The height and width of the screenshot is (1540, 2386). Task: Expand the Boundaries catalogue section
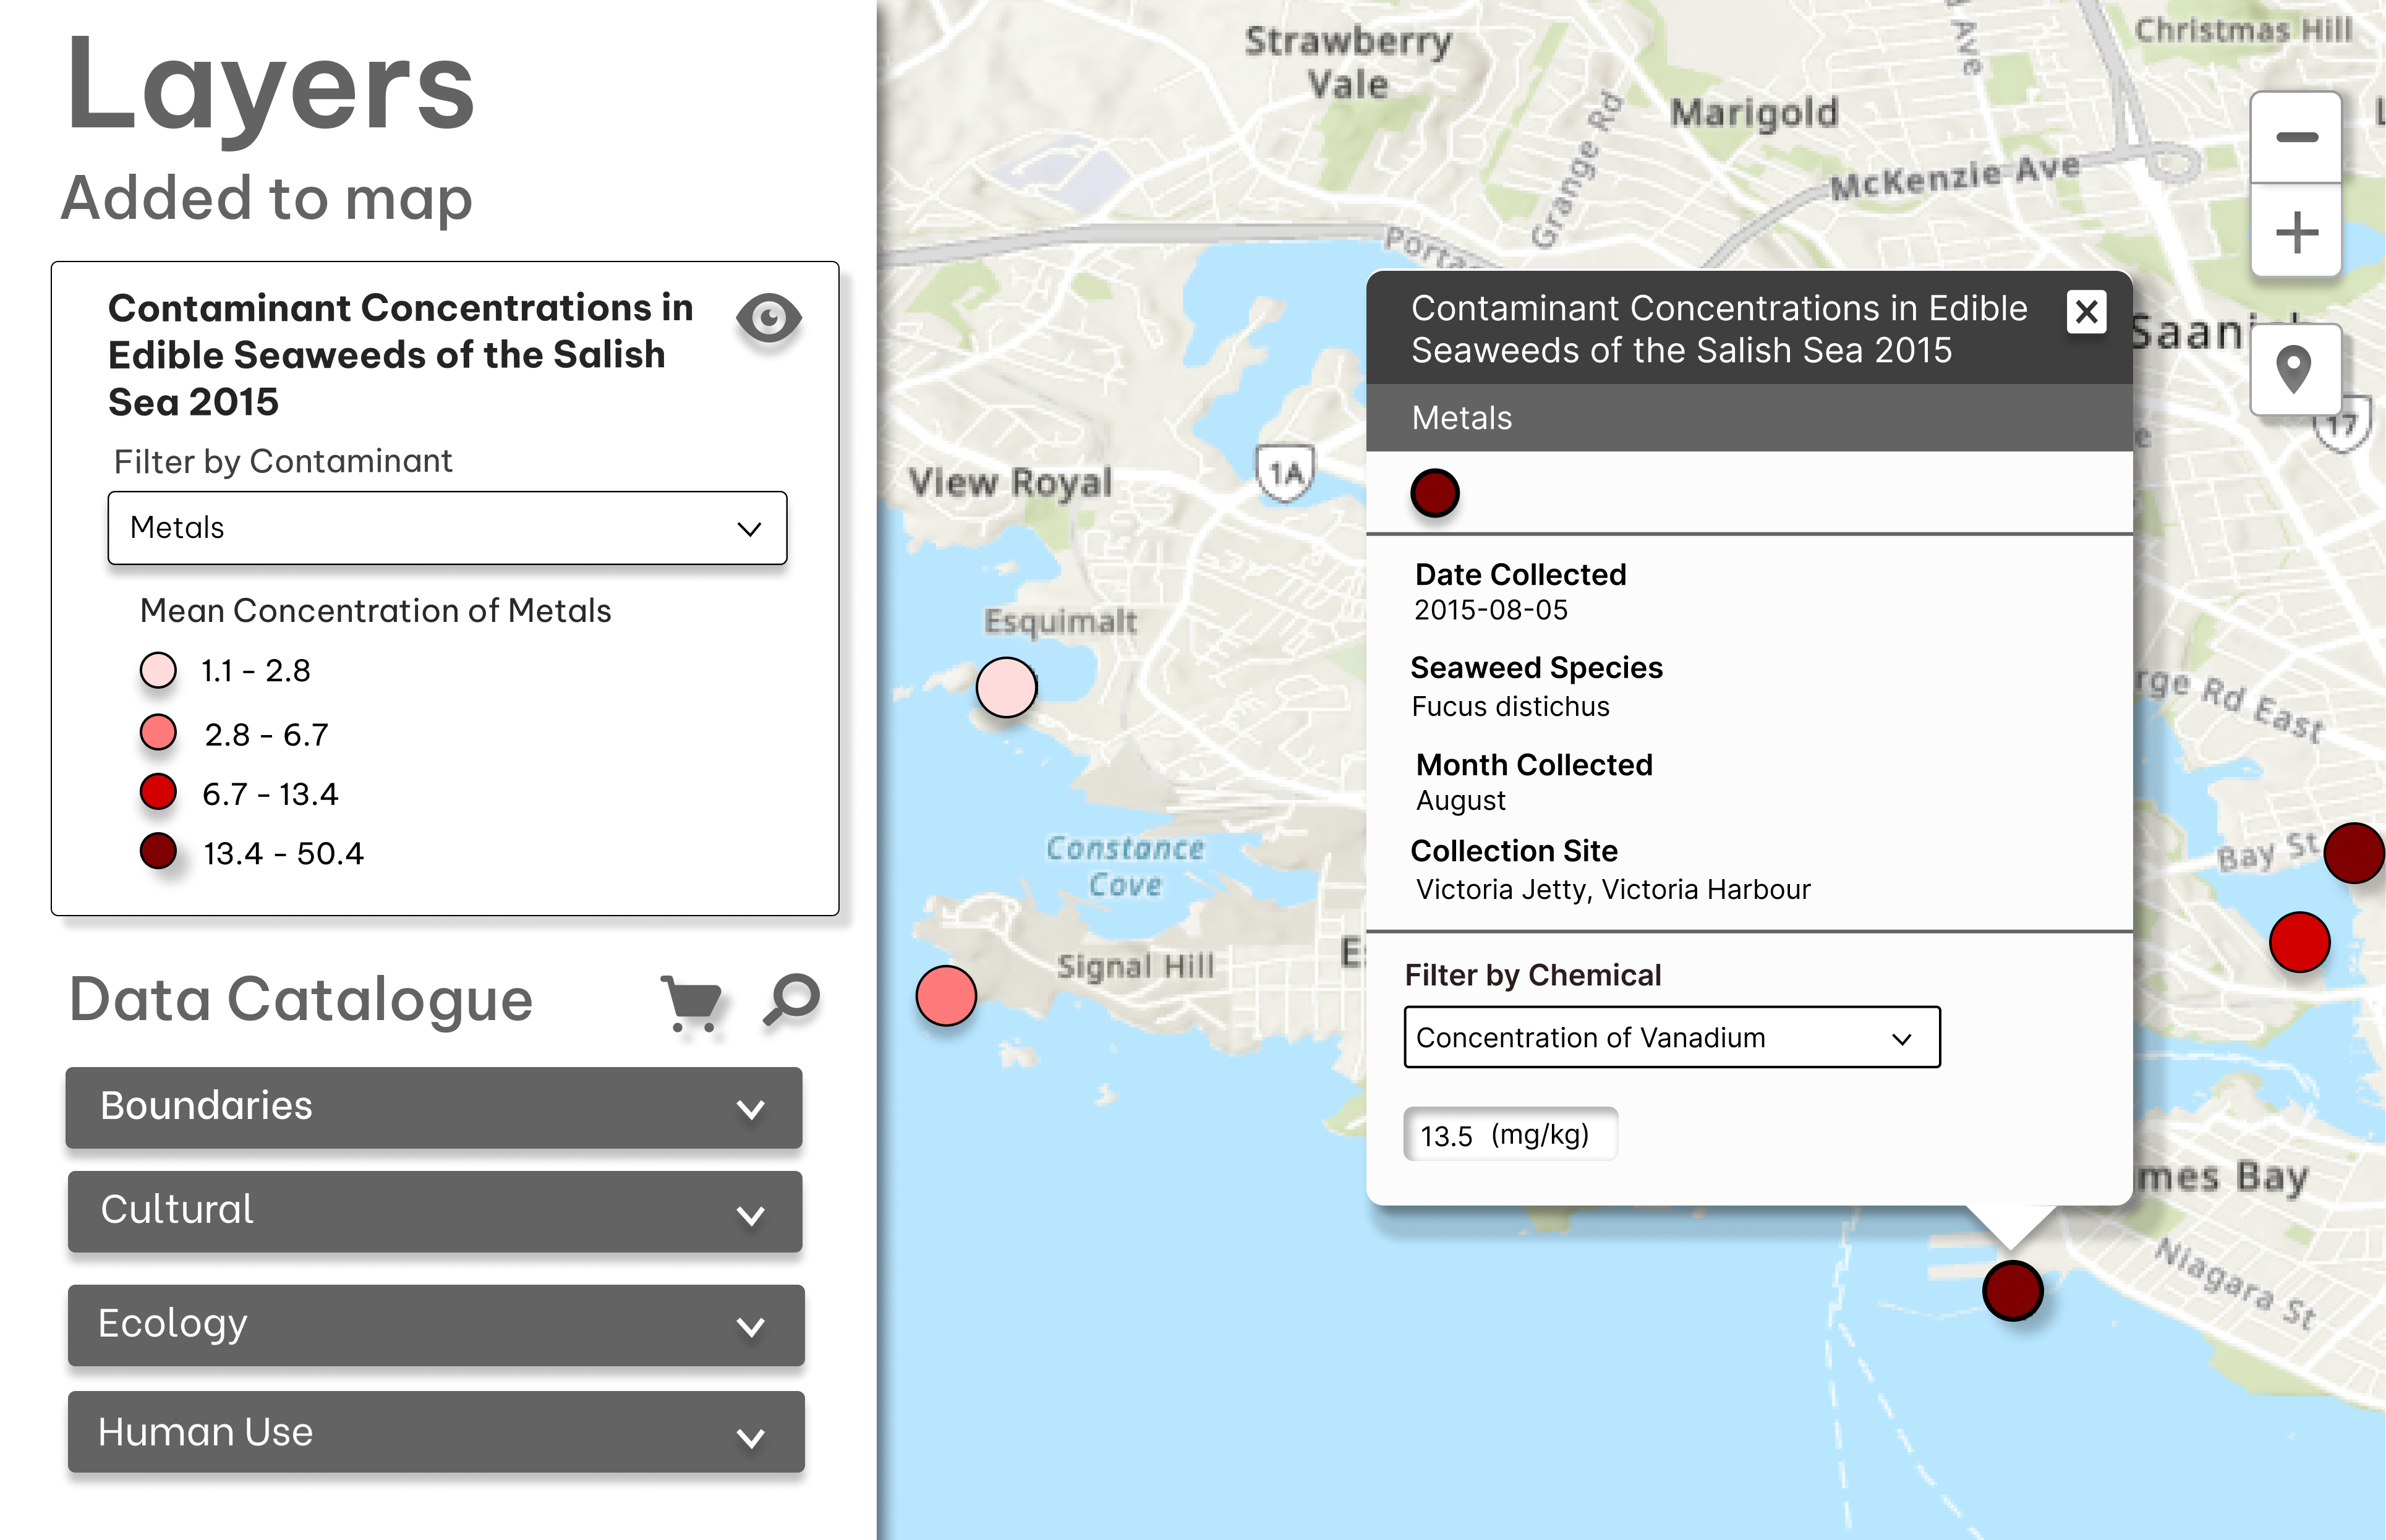click(434, 1107)
